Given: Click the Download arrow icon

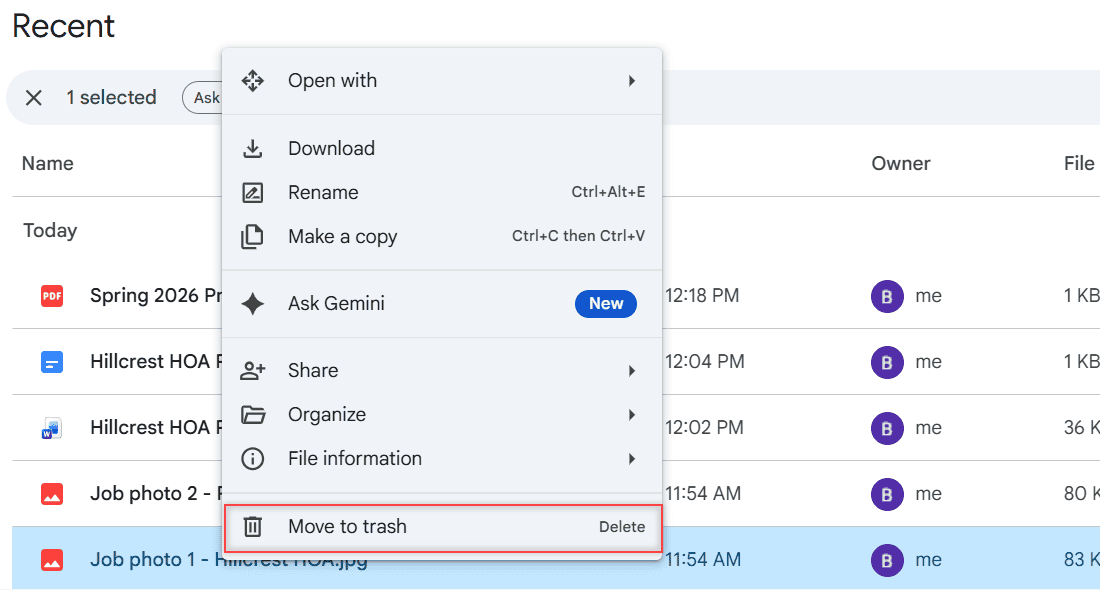Looking at the screenshot, I should click(253, 148).
